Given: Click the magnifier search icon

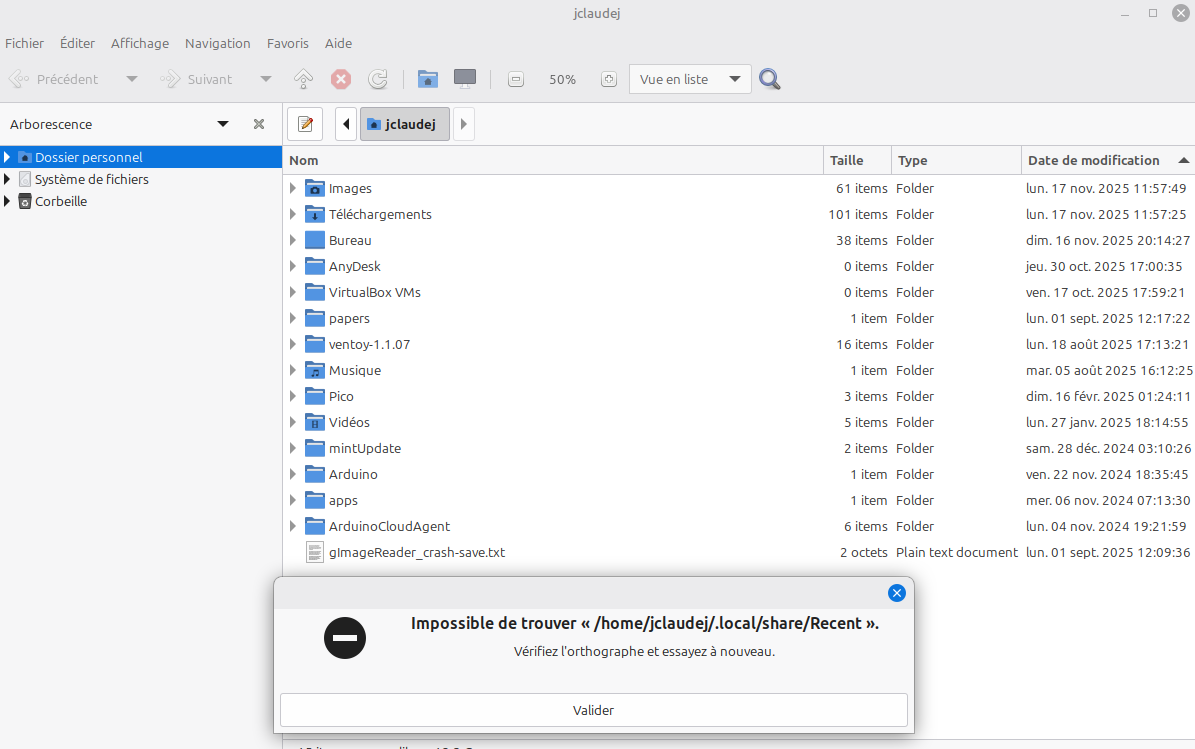Looking at the screenshot, I should pos(770,79).
